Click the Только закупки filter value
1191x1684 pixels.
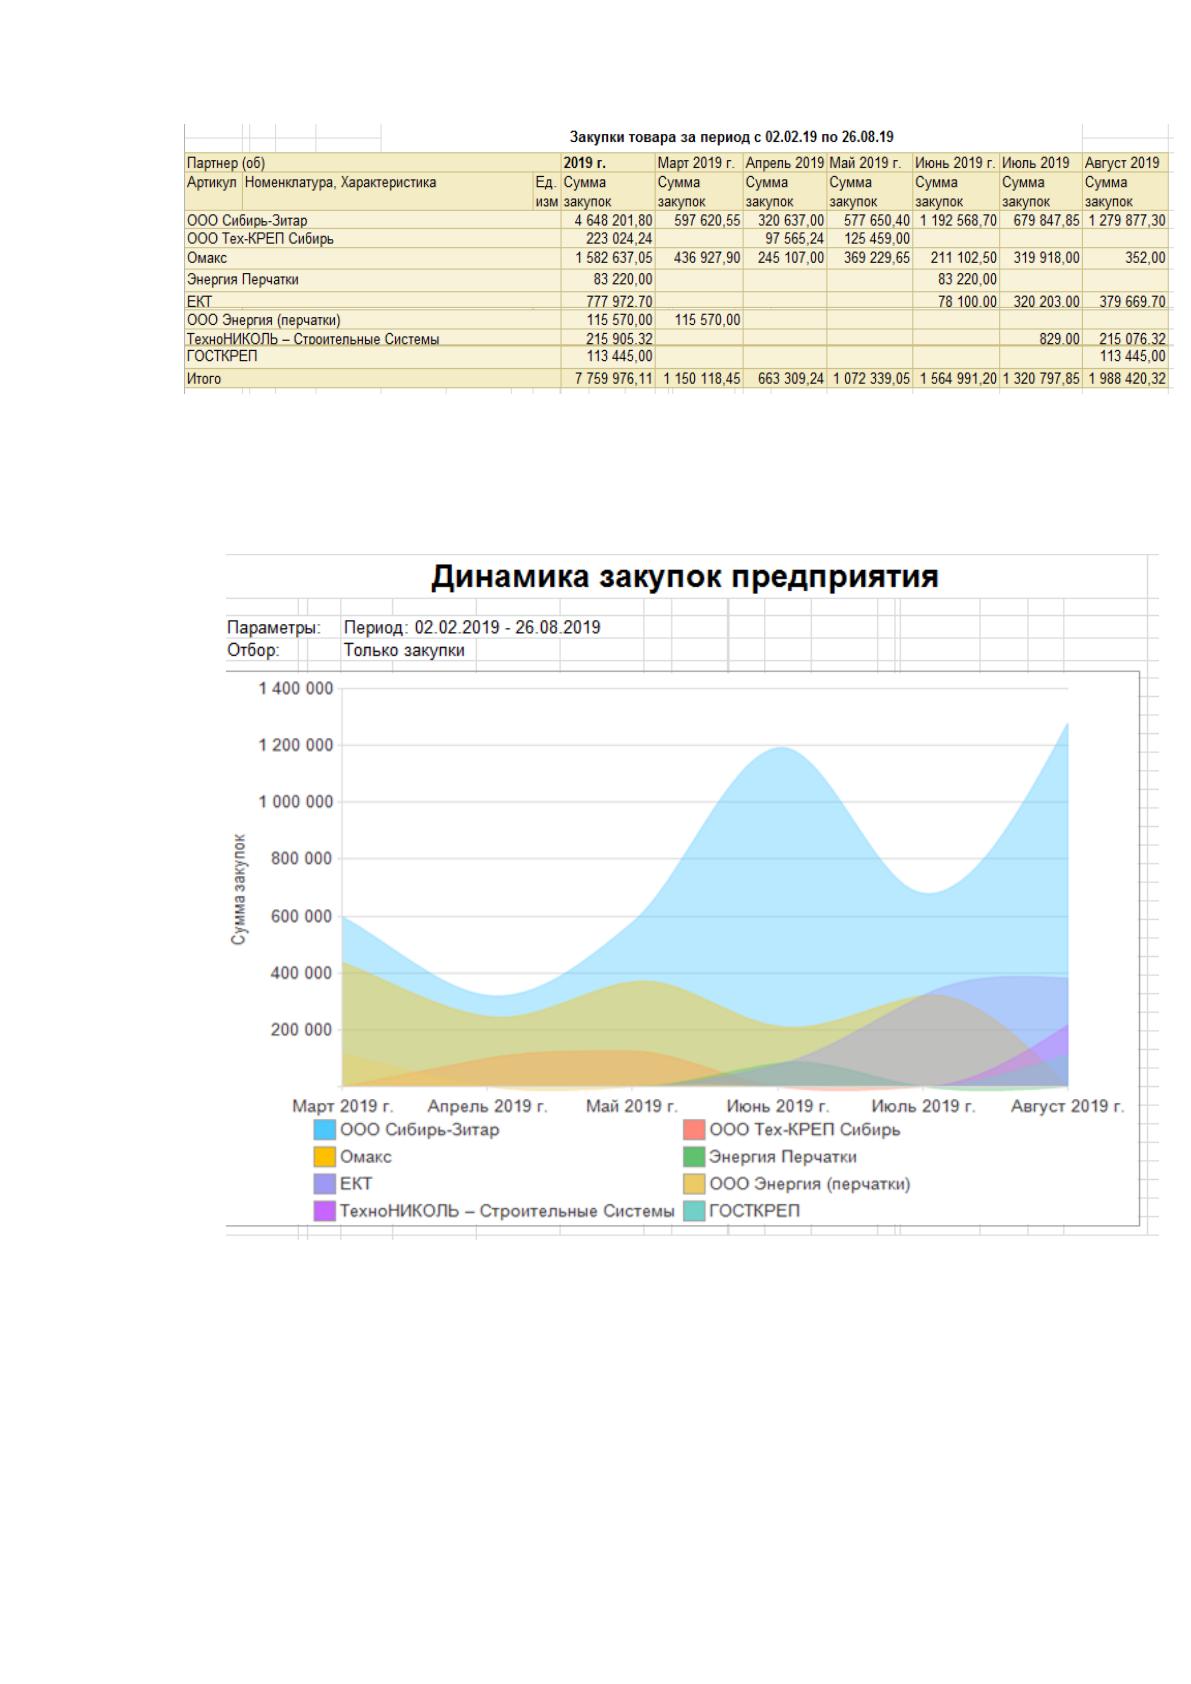point(404,651)
